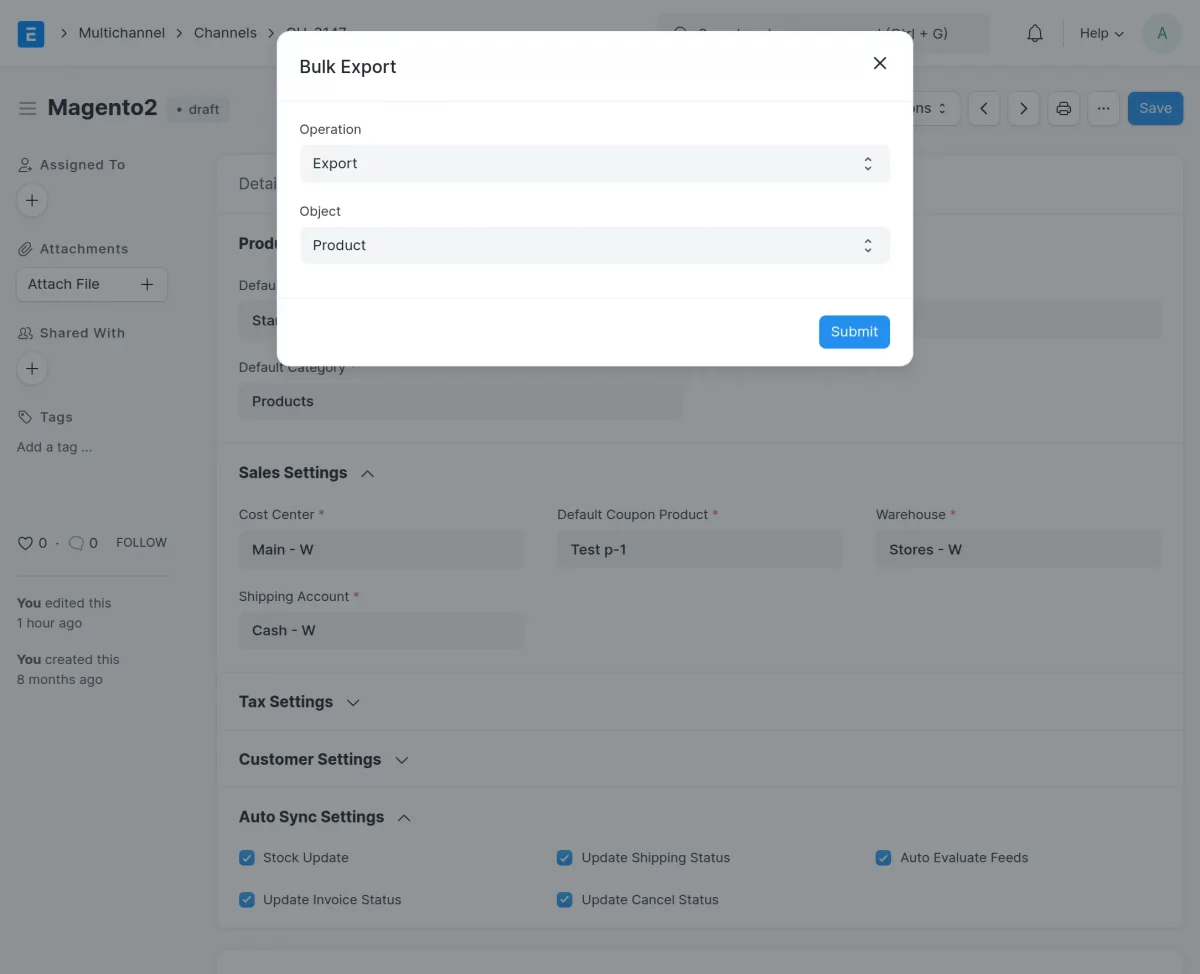Open the Object dropdown

pos(594,246)
